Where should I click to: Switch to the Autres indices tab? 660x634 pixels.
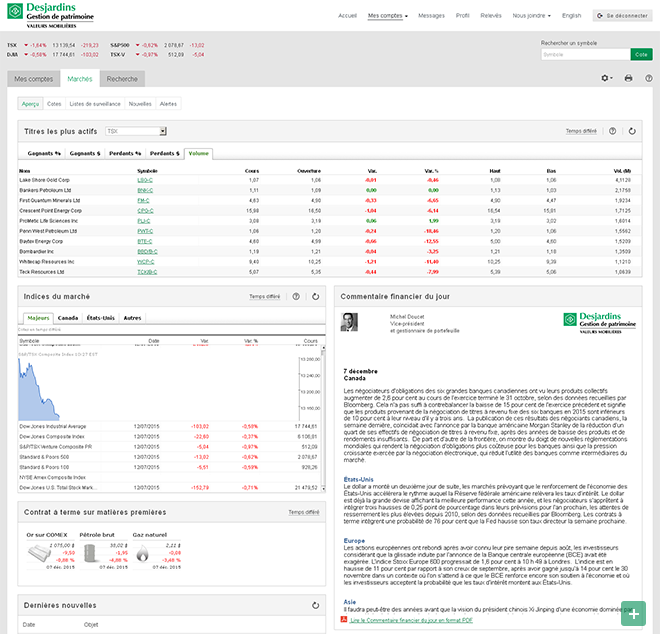coord(132,318)
